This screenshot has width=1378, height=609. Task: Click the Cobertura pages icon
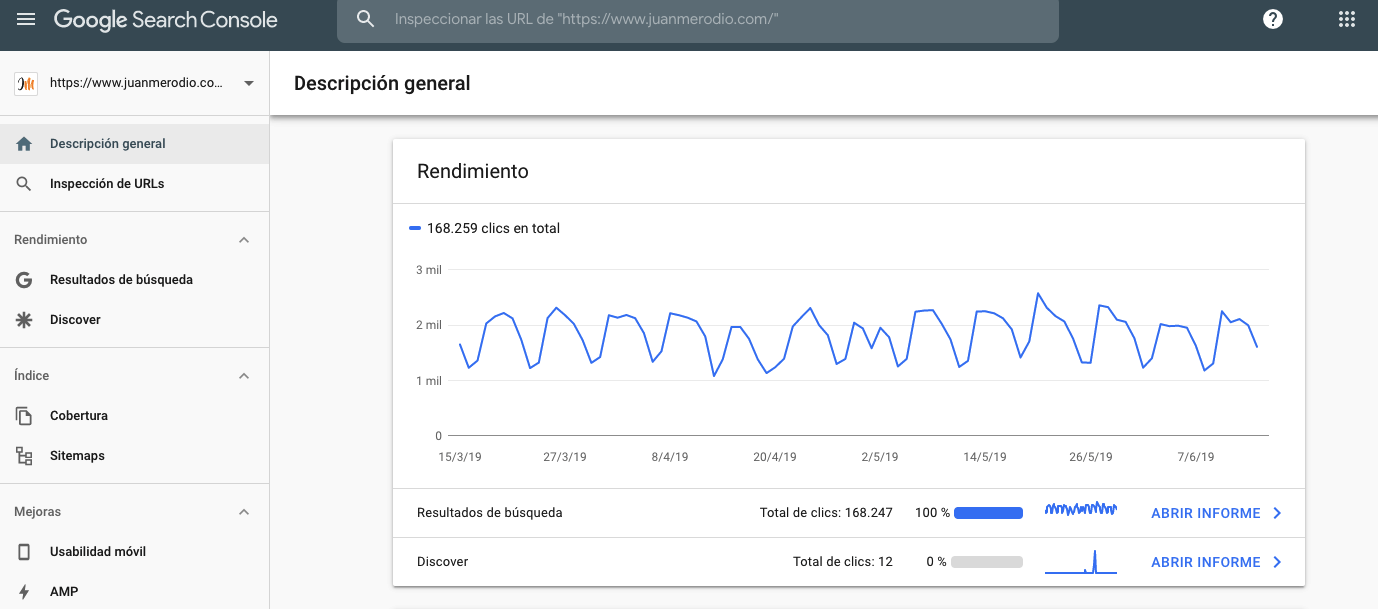pyautogui.click(x=24, y=416)
